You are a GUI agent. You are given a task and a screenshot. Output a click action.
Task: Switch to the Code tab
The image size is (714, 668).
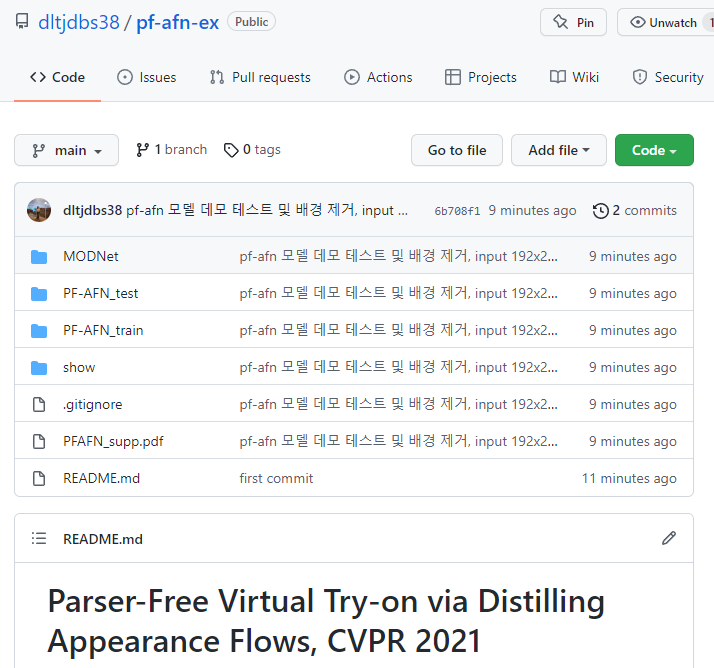point(57,77)
